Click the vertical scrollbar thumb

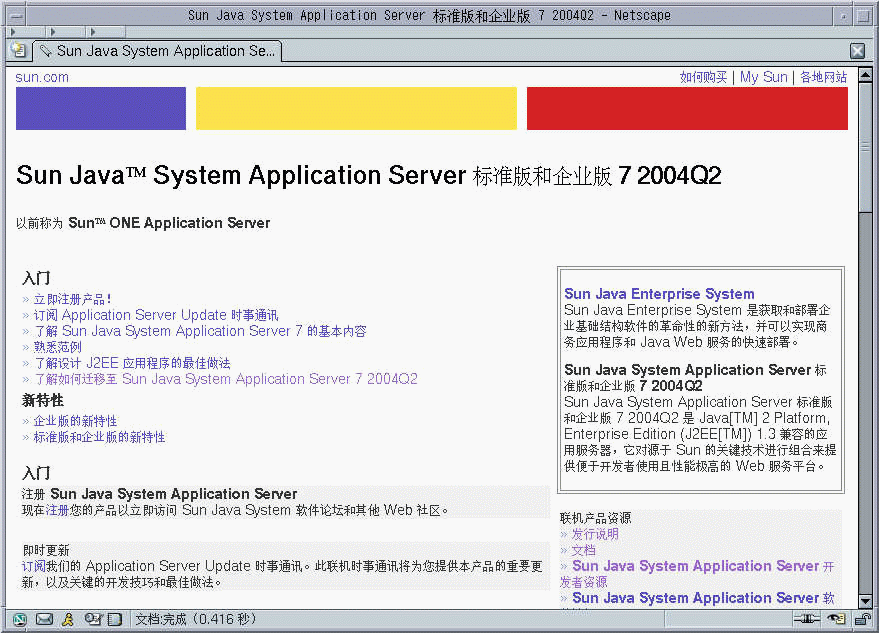pyautogui.click(x=865, y=147)
